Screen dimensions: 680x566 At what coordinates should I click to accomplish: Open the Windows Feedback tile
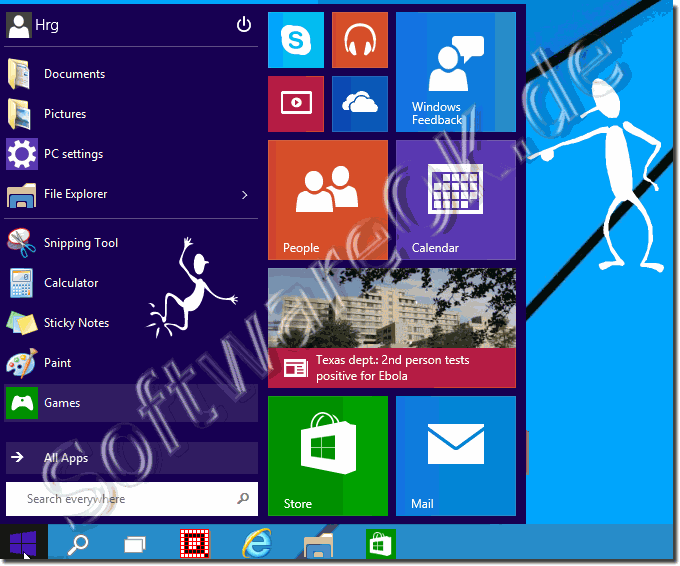456,72
